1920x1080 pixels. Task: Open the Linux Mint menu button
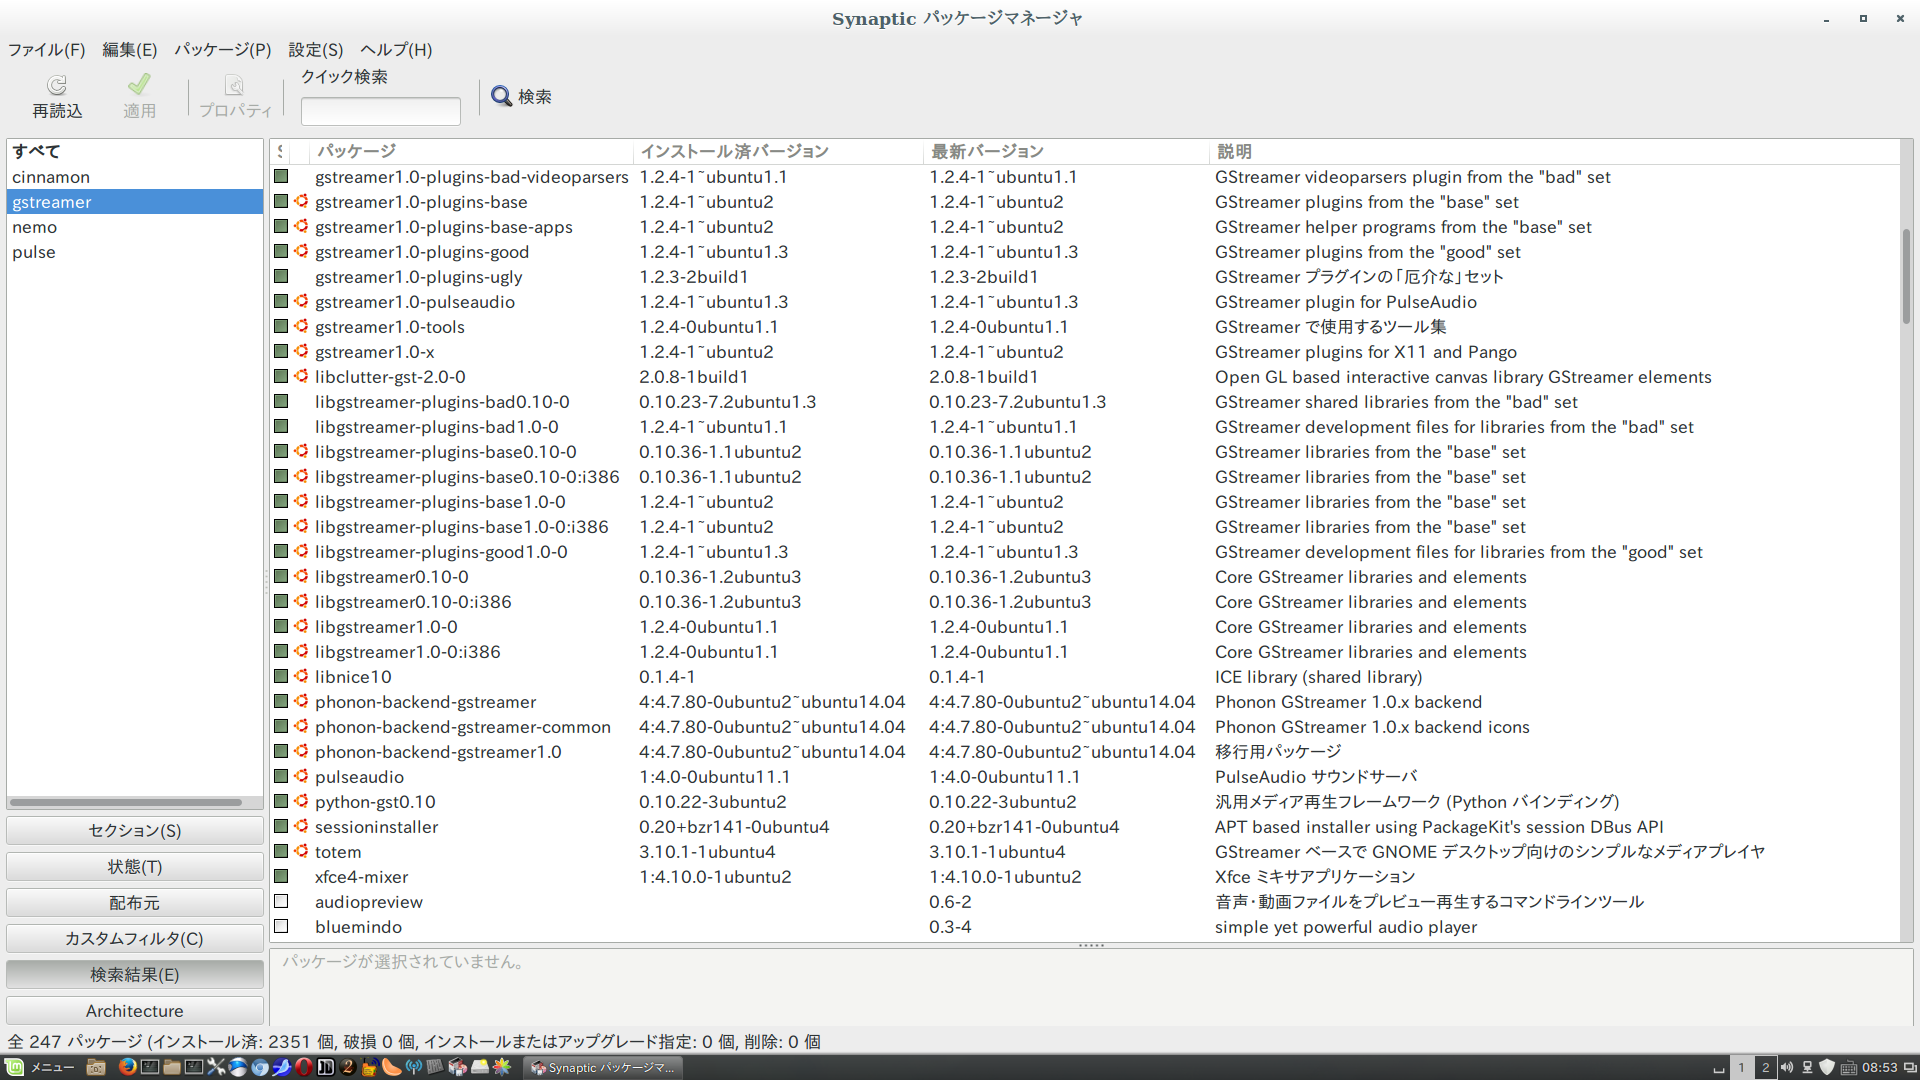[40, 1067]
